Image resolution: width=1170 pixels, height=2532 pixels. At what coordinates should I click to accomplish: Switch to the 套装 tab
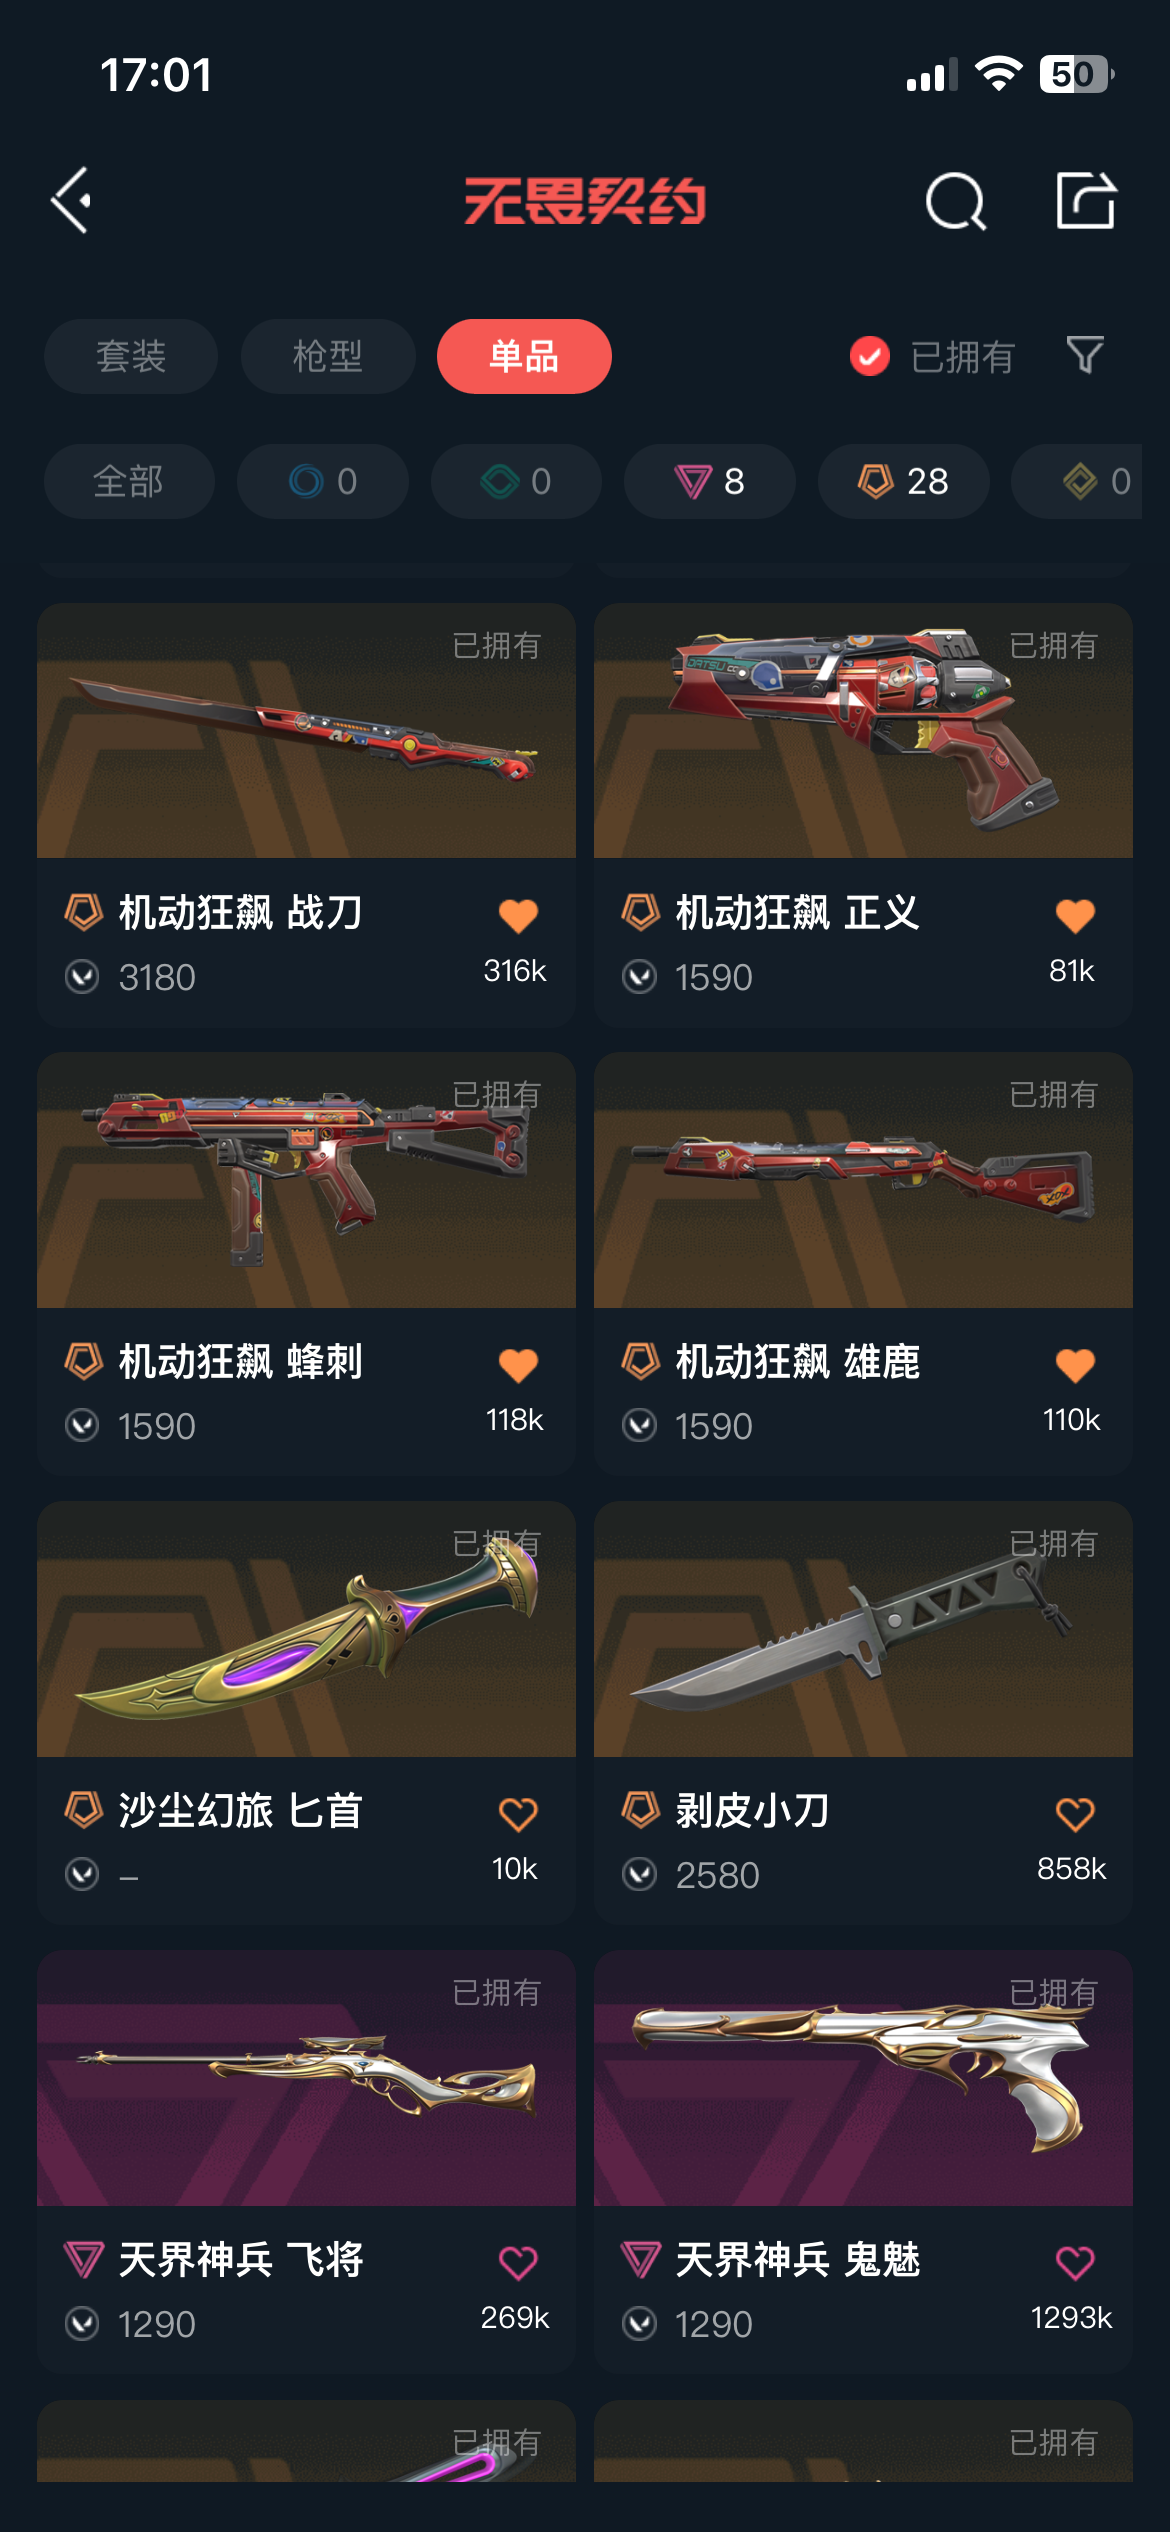tap(131, 356)
